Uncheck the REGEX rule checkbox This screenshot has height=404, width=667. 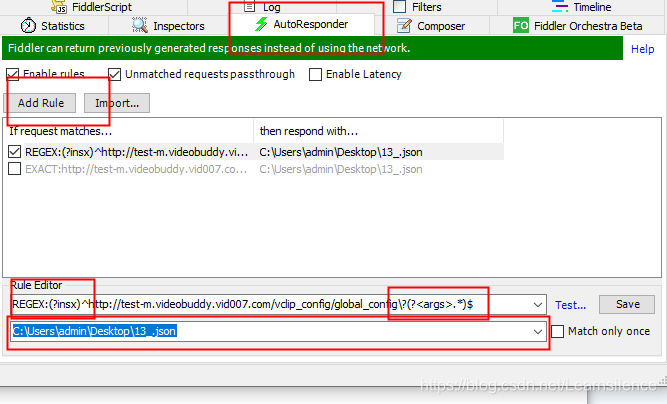(x=14, y=152)
